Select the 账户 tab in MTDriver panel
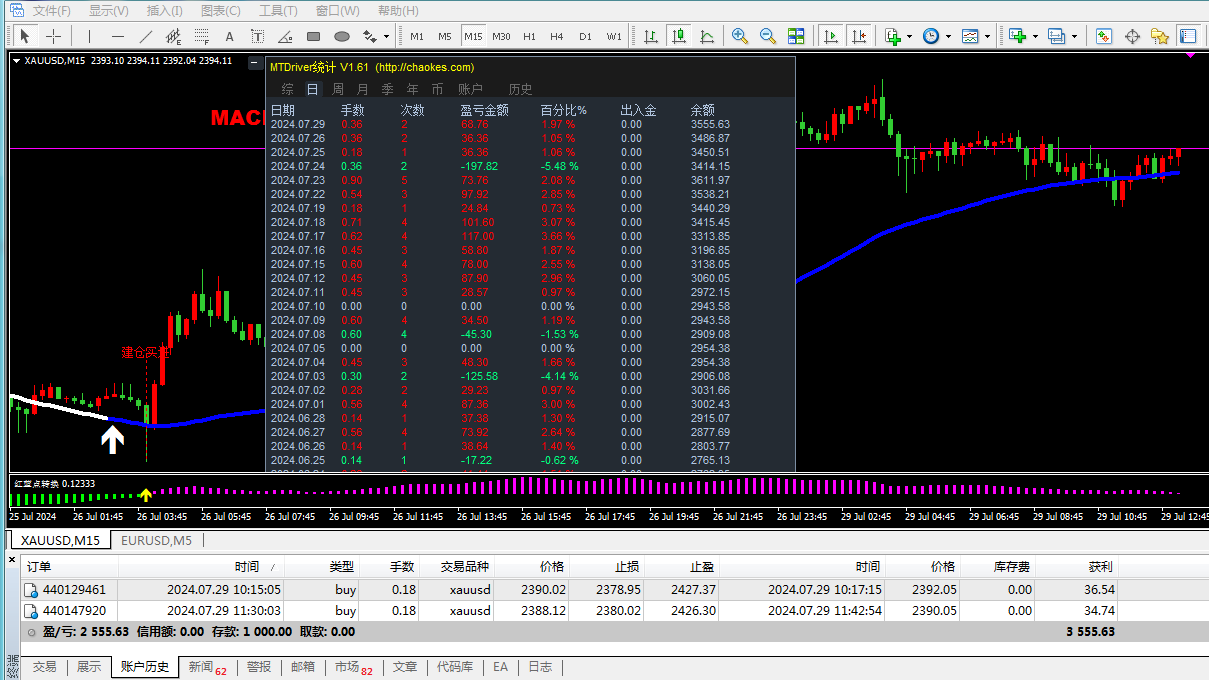This screenshot has height=680, width=1209. tap(471, 89)
